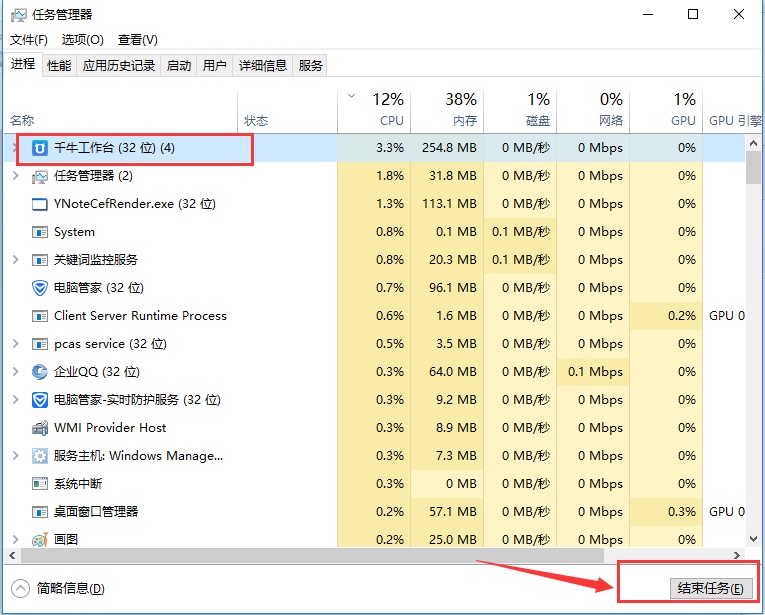Click the 千牛工作台 process icon
Screen dimensions: 765x615
tap(40, 148)
